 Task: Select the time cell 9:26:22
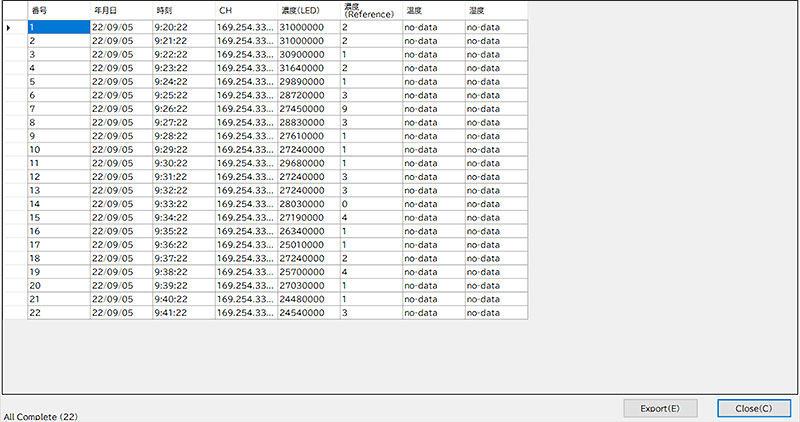[183, 108]
